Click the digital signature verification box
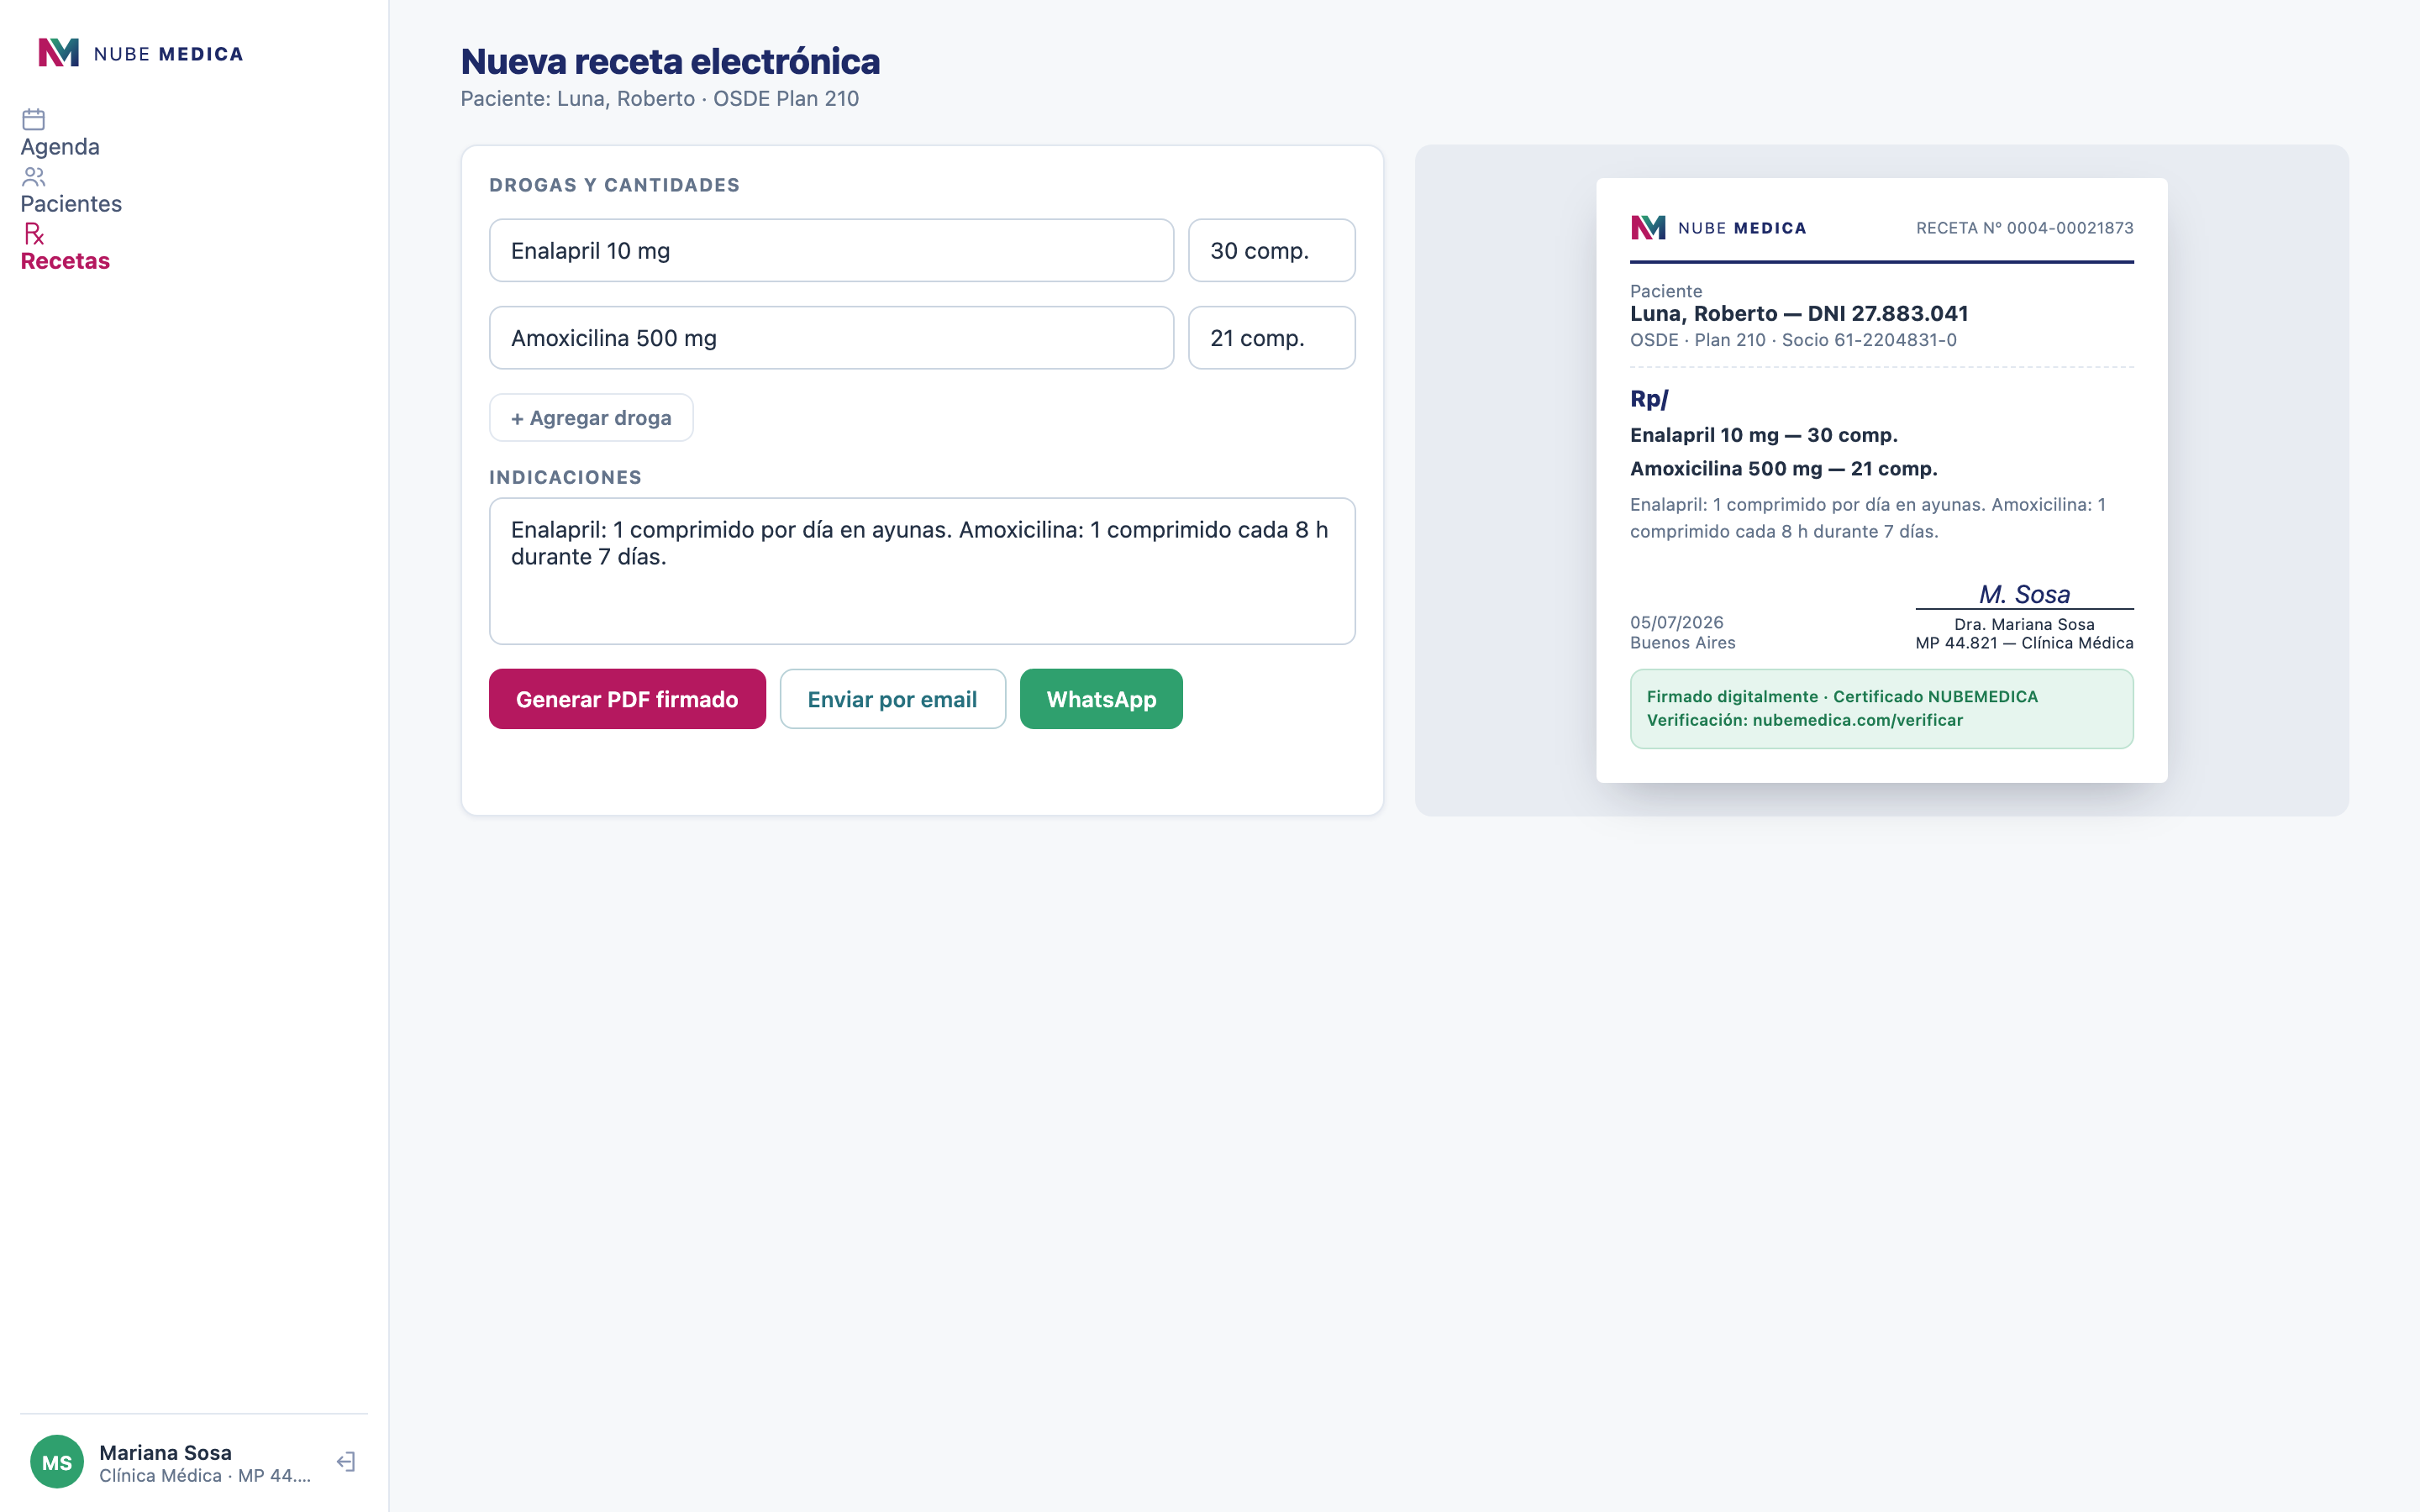Image resolution: width=2420 pixels, height=1512 pixels. click(1881, 709)
